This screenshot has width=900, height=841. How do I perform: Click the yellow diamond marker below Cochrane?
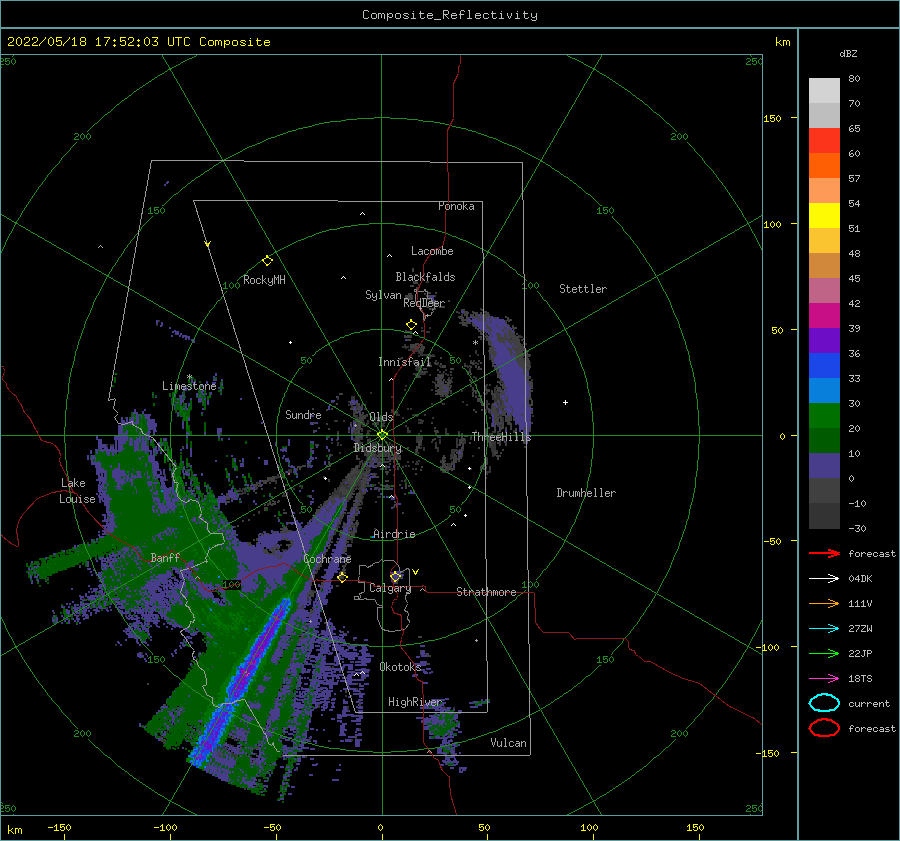coord(342,577)
